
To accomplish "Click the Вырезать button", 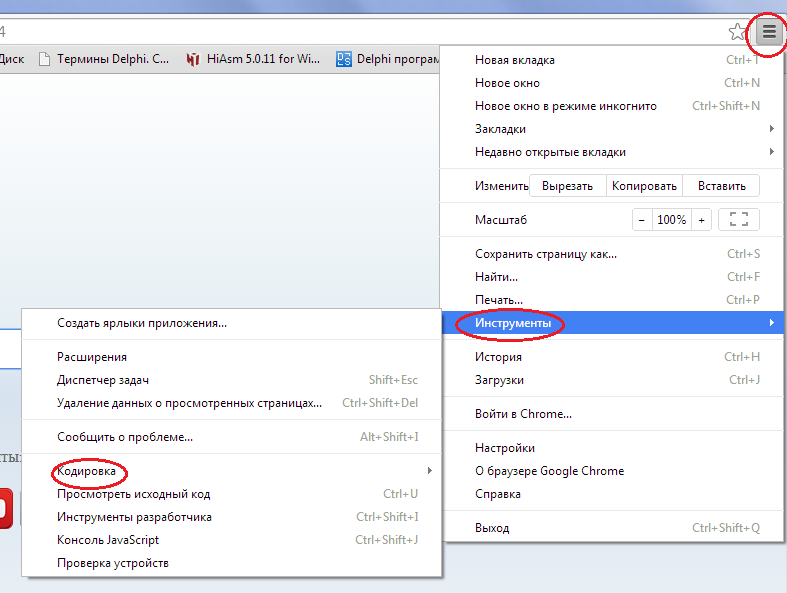I will [567, 186].
